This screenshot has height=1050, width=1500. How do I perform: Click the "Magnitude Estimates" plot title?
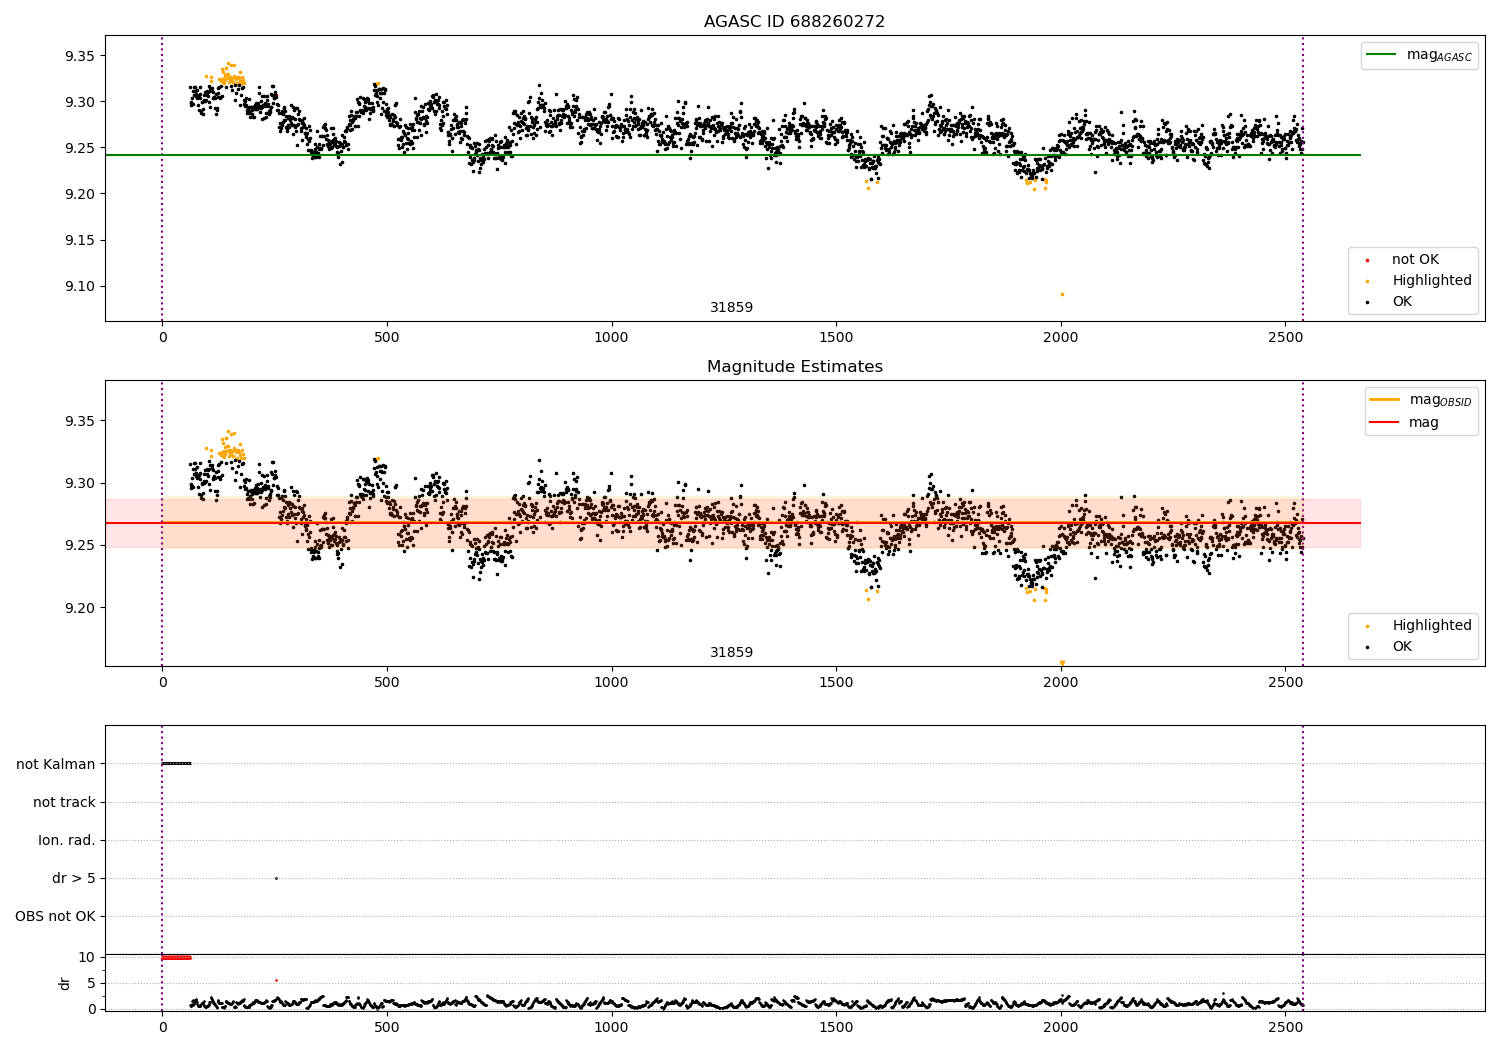[x=794, y=367]
